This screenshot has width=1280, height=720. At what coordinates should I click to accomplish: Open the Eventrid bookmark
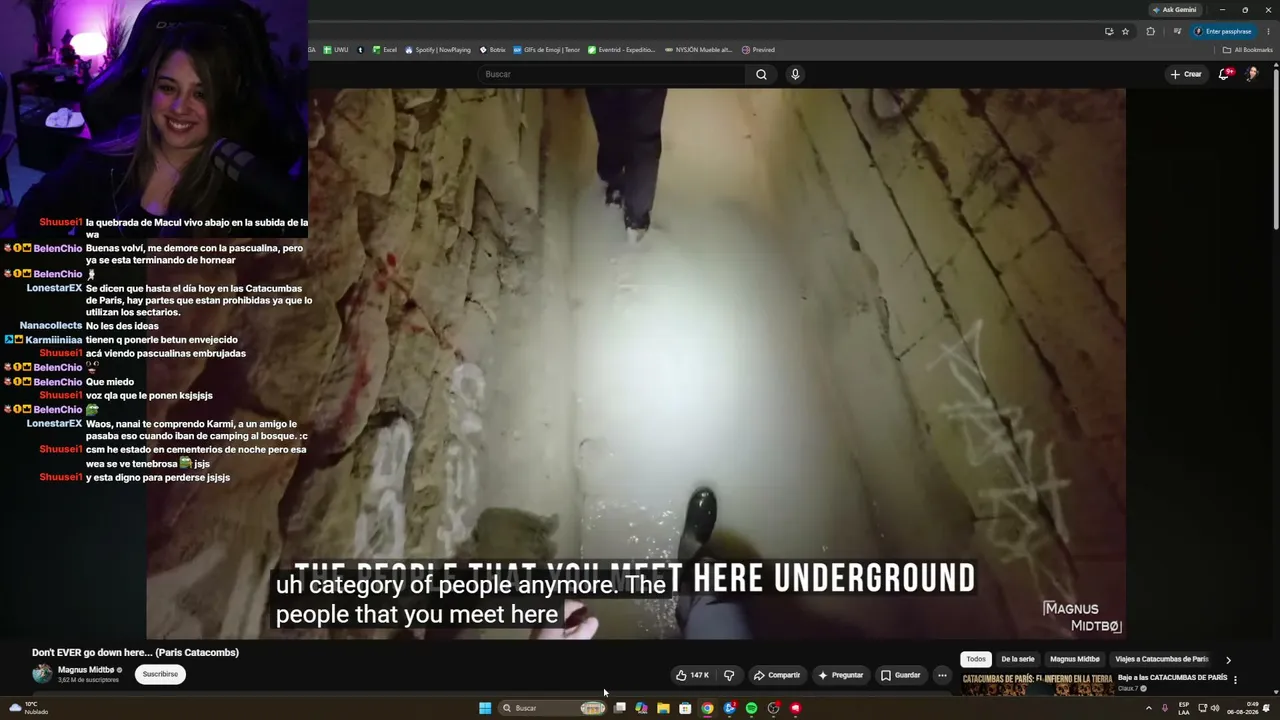622,50
